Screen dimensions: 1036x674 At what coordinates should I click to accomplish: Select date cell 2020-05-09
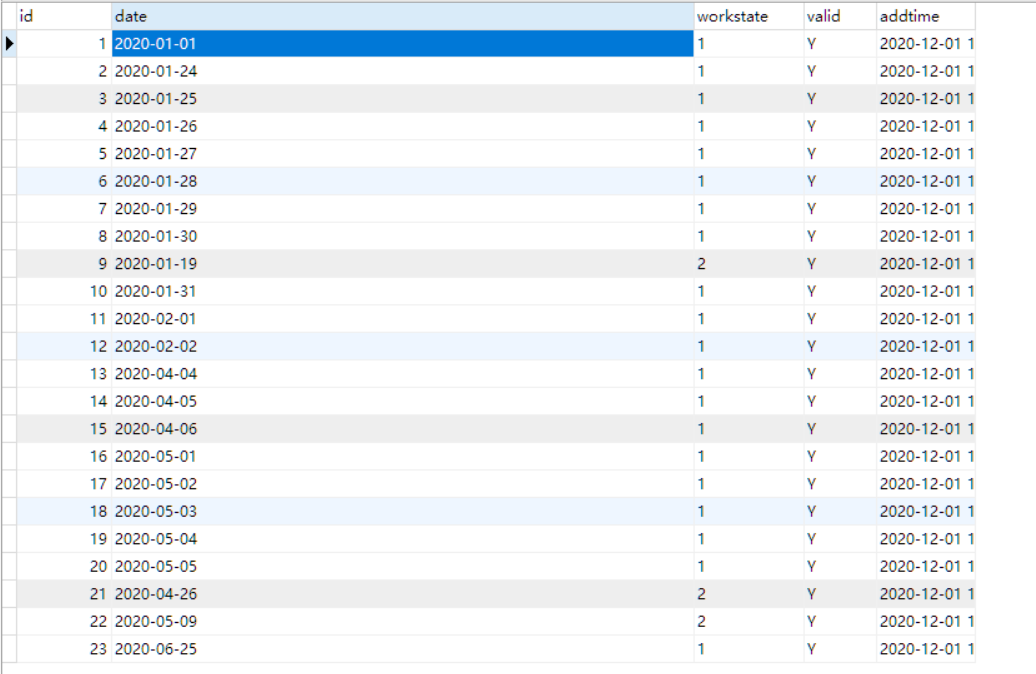click(x=402, y=622)
